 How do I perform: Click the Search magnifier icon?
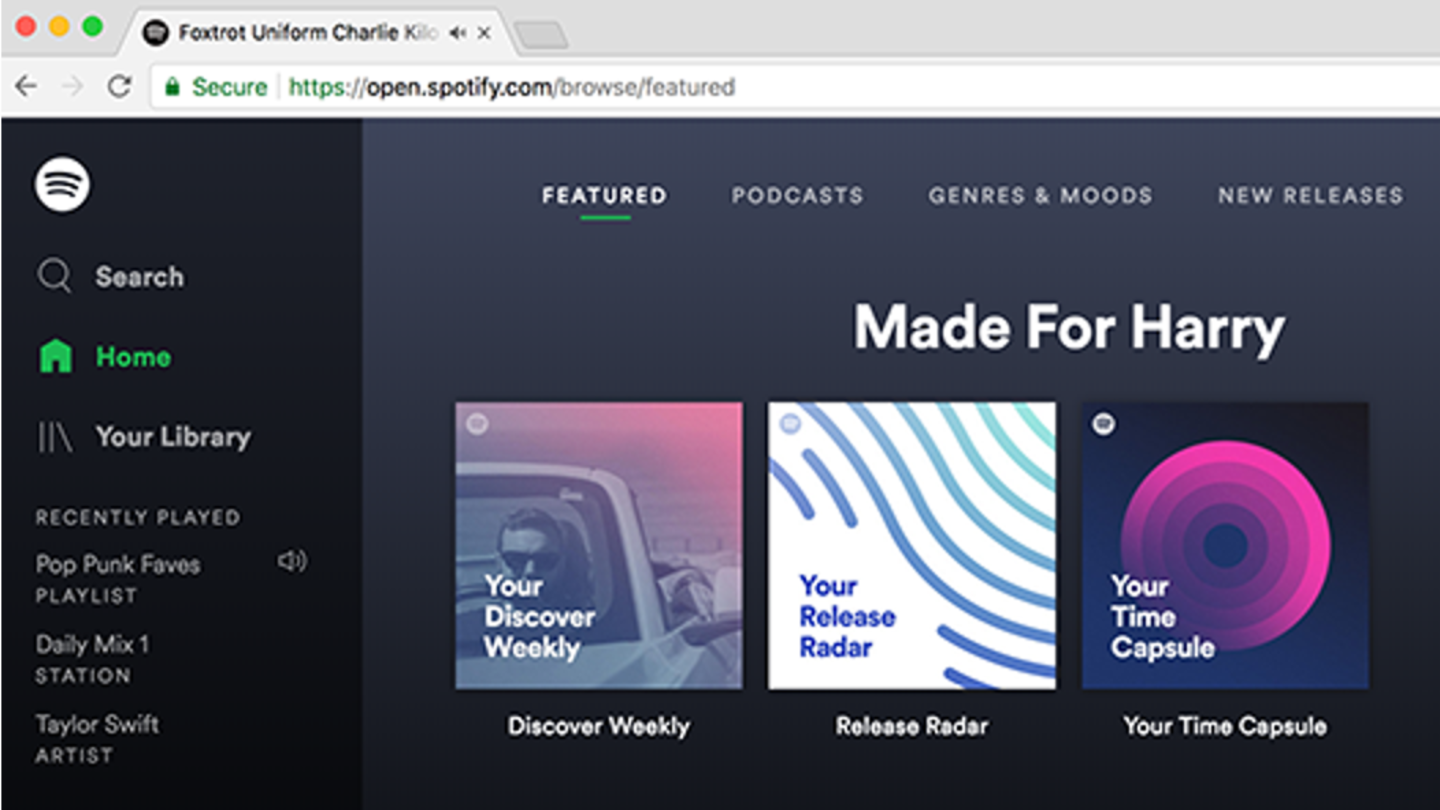[x=54, y=276]
